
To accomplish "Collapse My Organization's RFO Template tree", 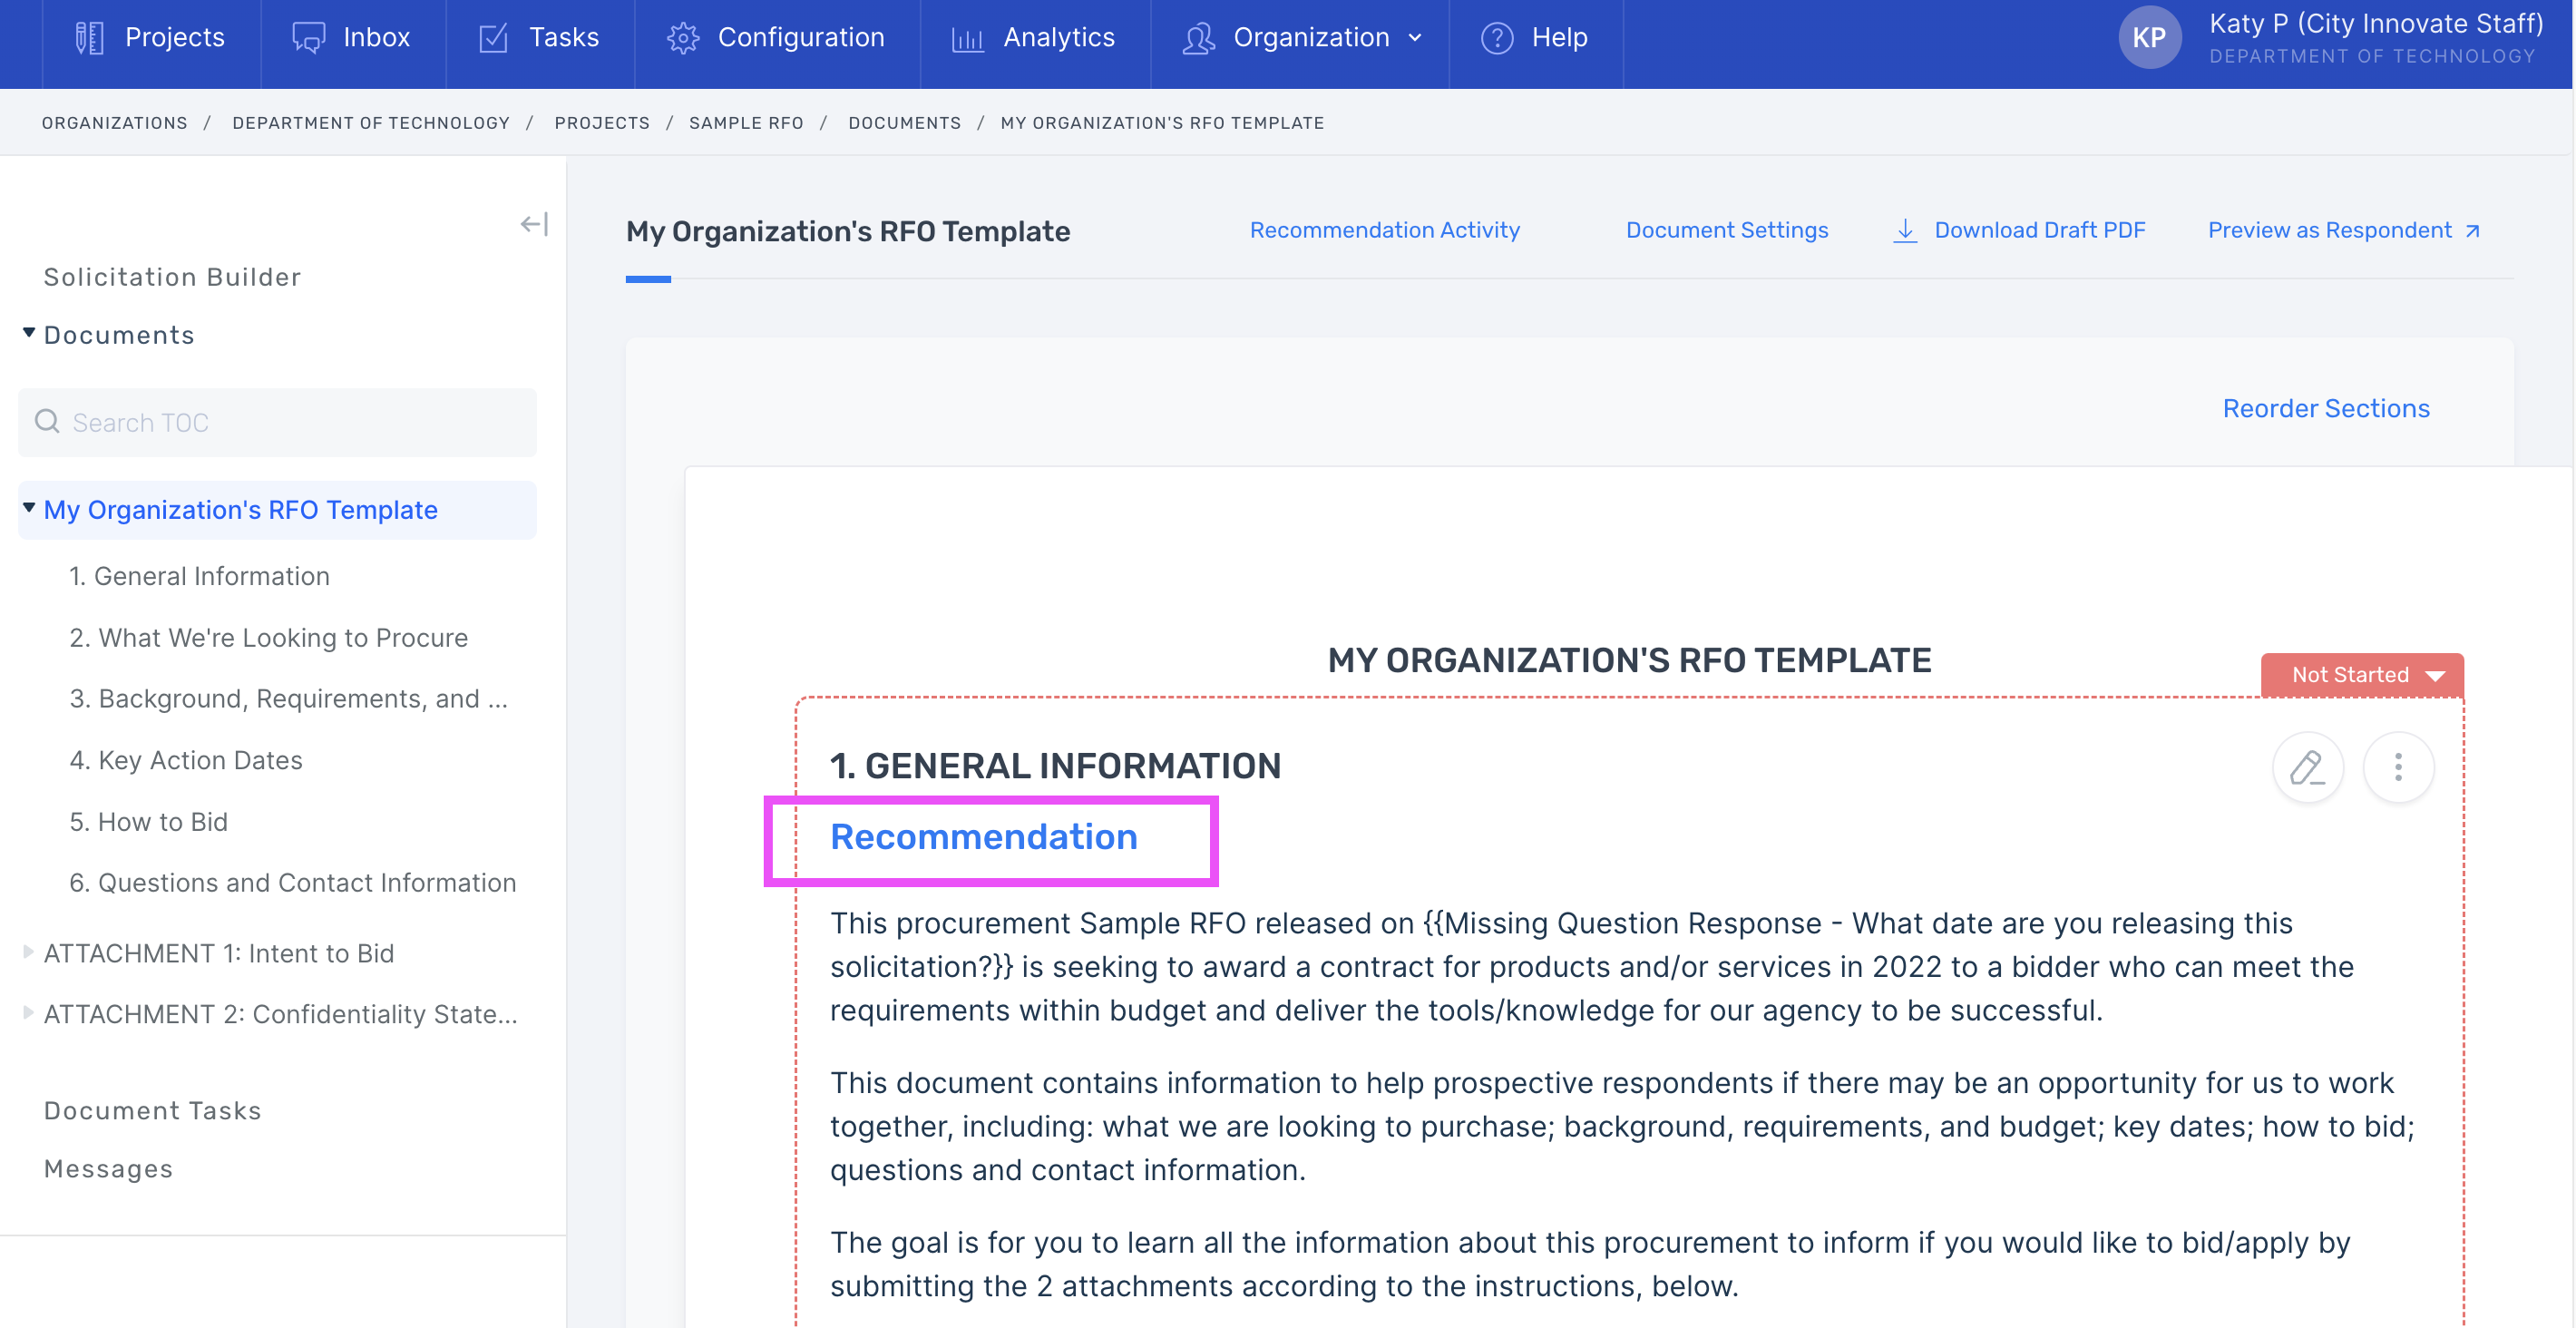I will [x=29, y=508].
